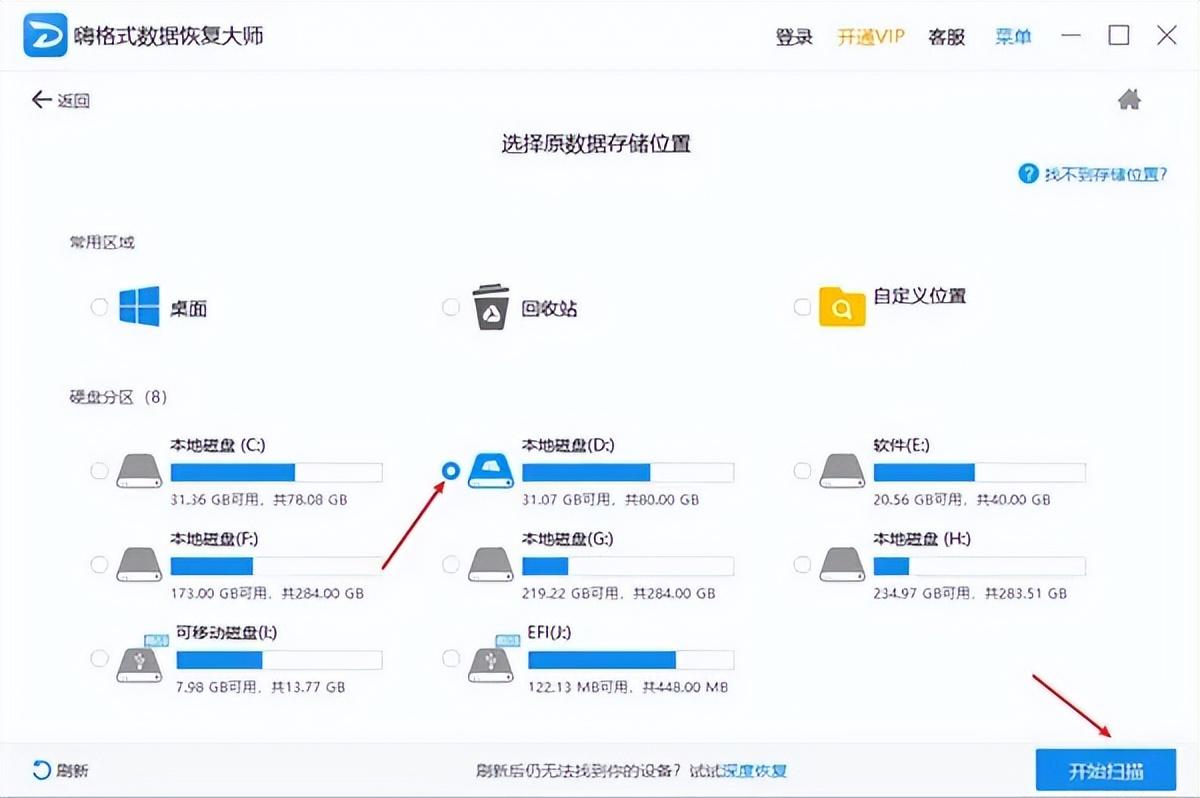Click the refresh icon at bottom left
Viewport: 1200px width, 798px height.
(42, 770)
